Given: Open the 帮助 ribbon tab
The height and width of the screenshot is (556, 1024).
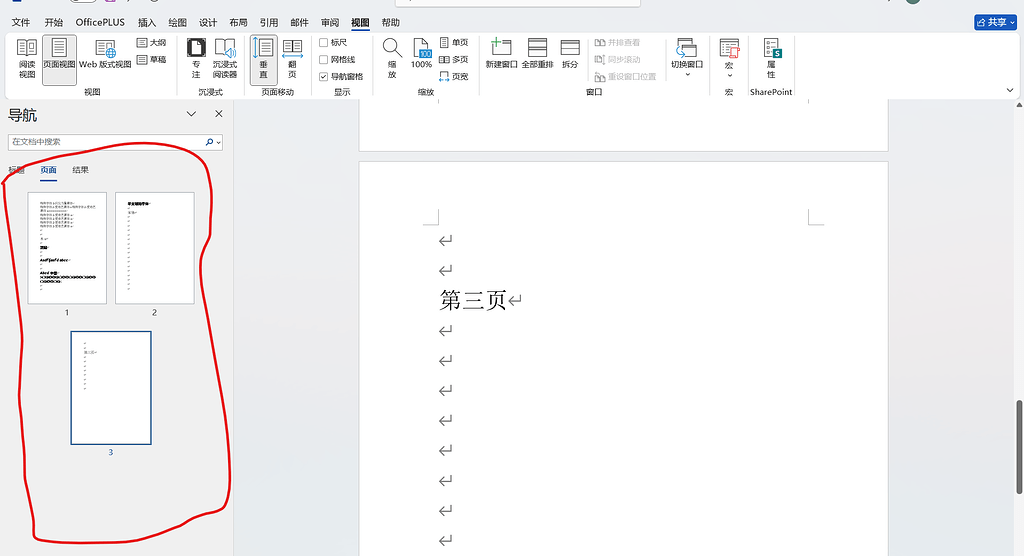Looking at the screenshot, I should [x=391, y=22].
